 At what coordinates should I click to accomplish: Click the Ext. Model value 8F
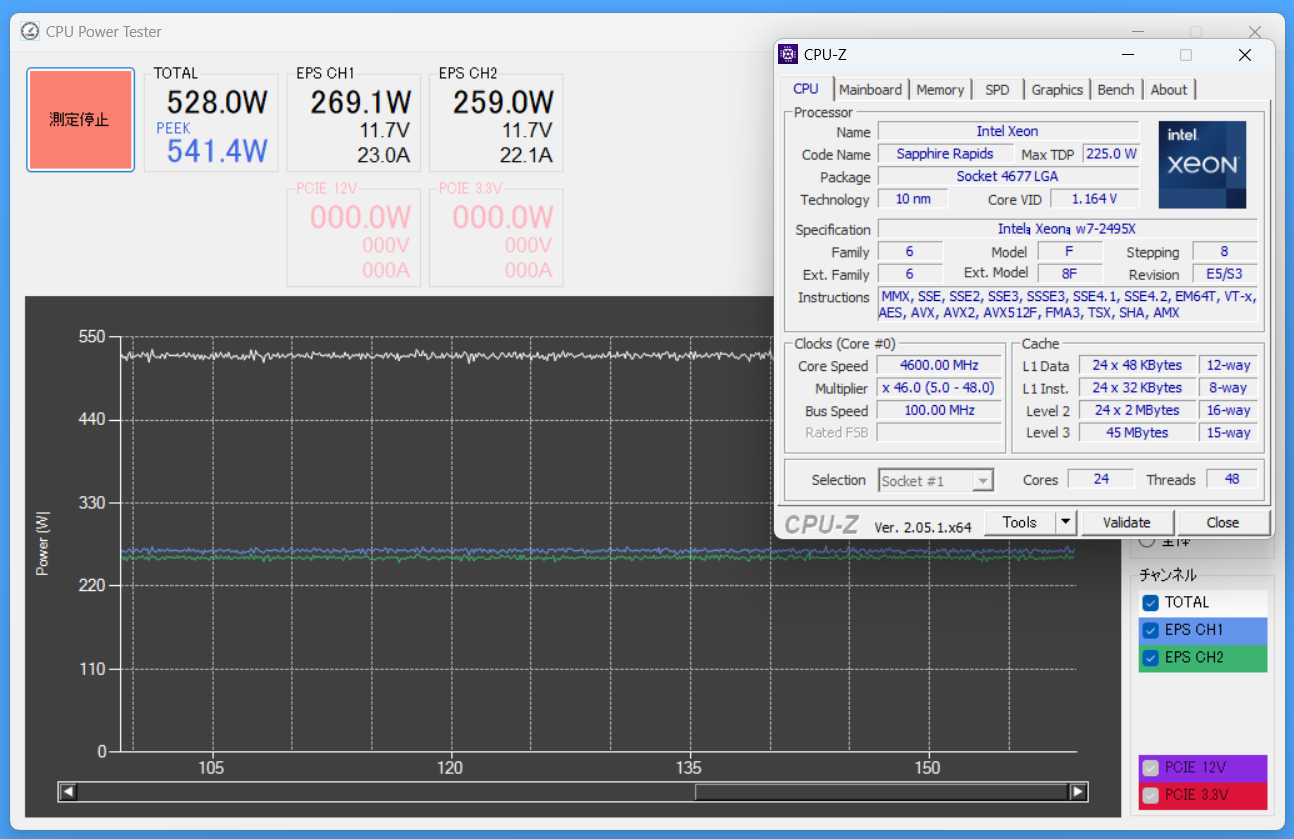click(1069, 273)
